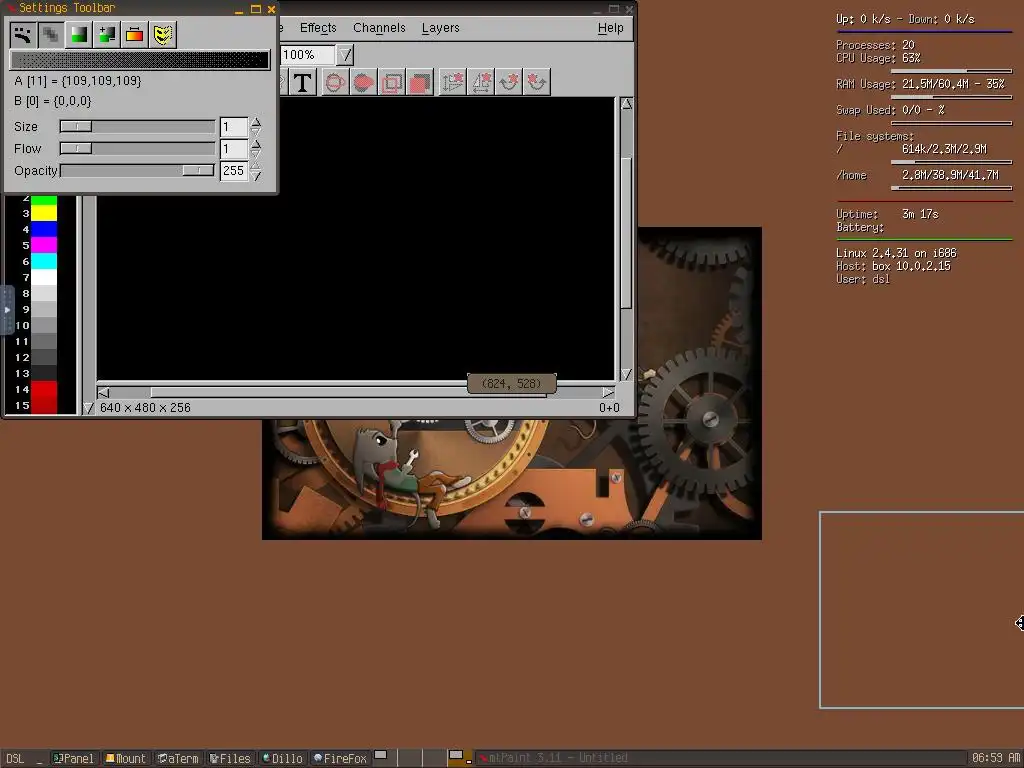The height and width of the screenshot is (768, 1024).
Task: Toggle the yellow mask shield button
Action: pyautogui.click(x=163, y=35)
